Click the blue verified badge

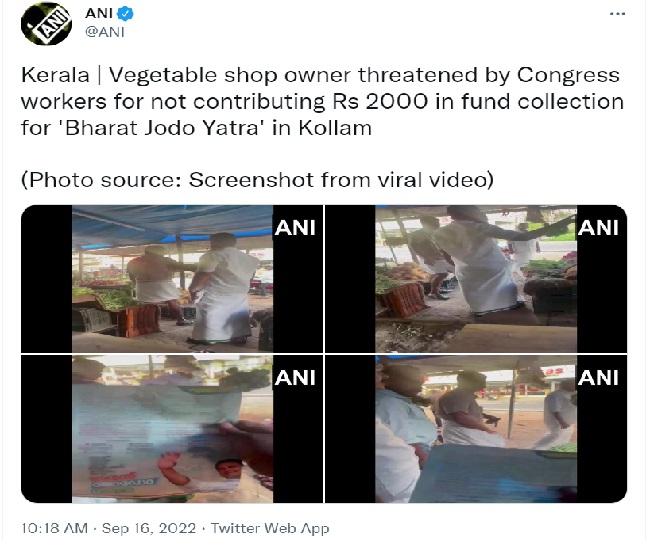125,14
